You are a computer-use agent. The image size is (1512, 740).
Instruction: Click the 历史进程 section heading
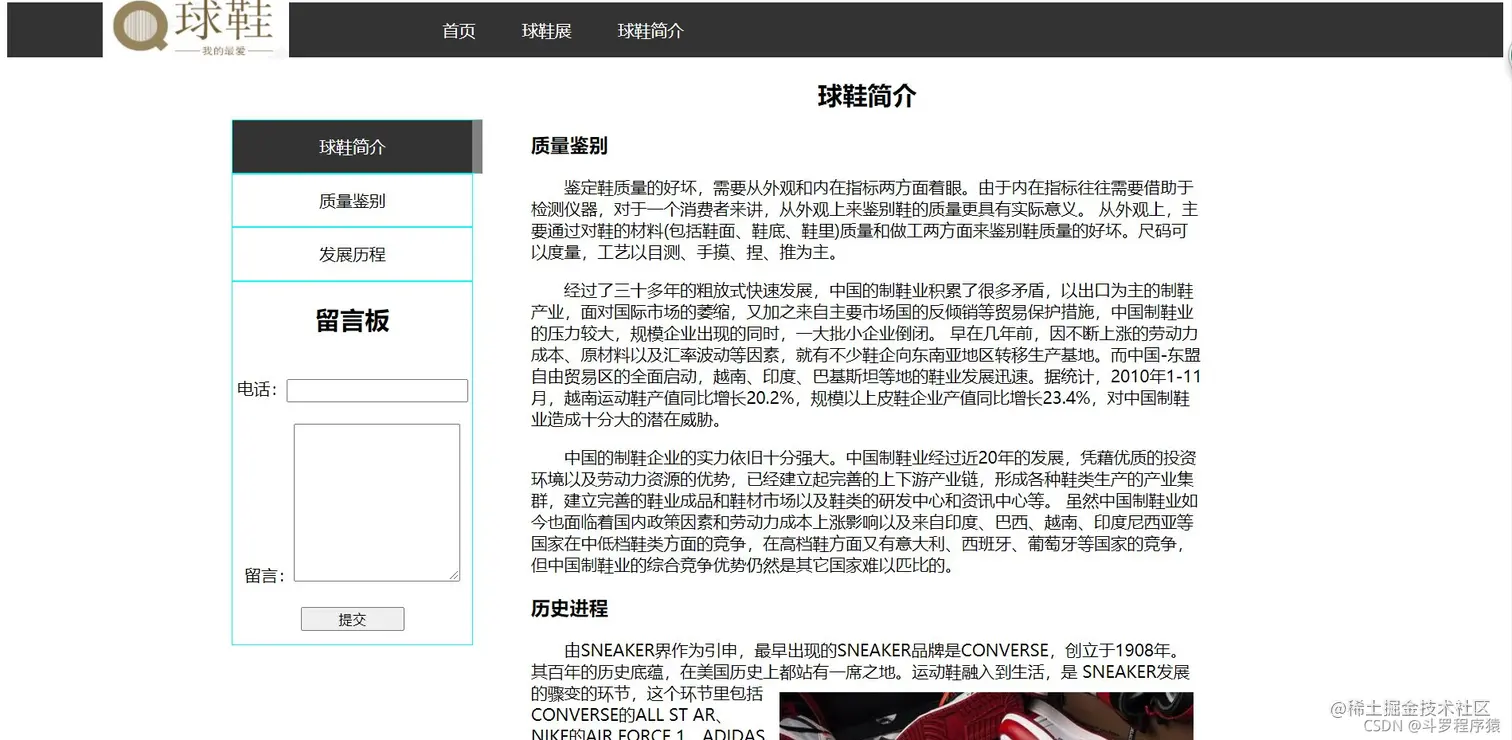tap(568, 608)
